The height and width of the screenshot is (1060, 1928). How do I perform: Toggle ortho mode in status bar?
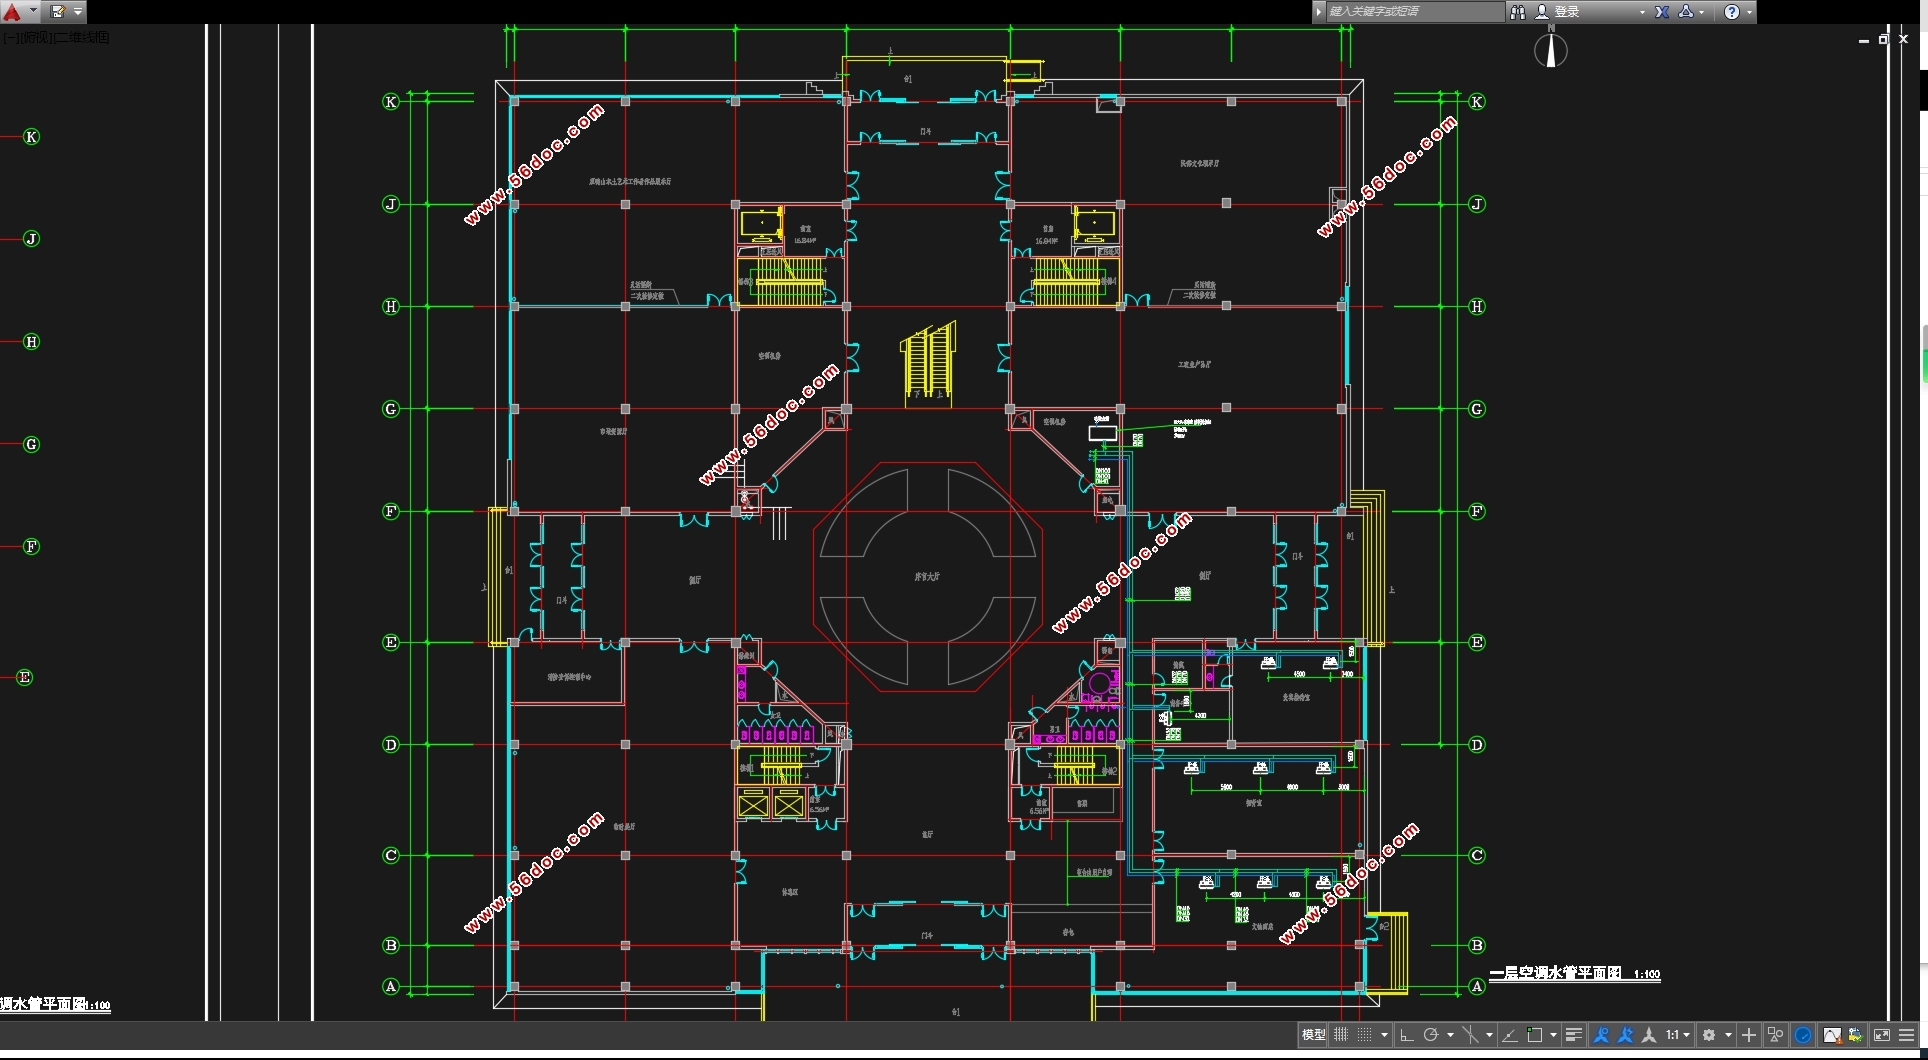[1407, 1035]
